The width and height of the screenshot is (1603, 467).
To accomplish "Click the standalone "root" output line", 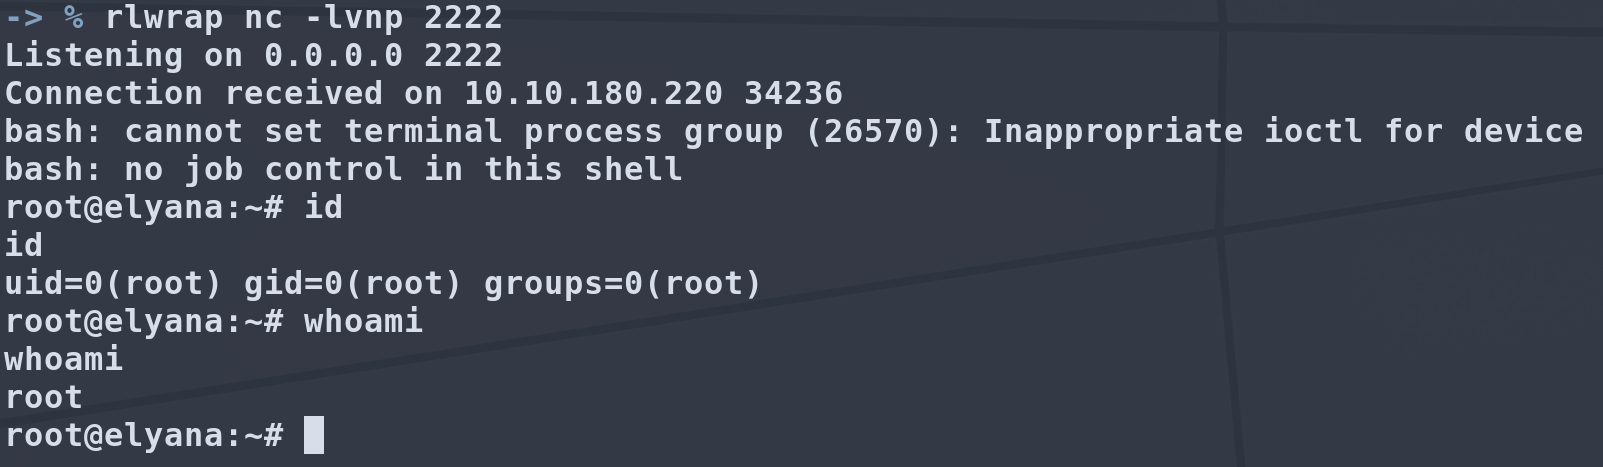I will [44, 397].
